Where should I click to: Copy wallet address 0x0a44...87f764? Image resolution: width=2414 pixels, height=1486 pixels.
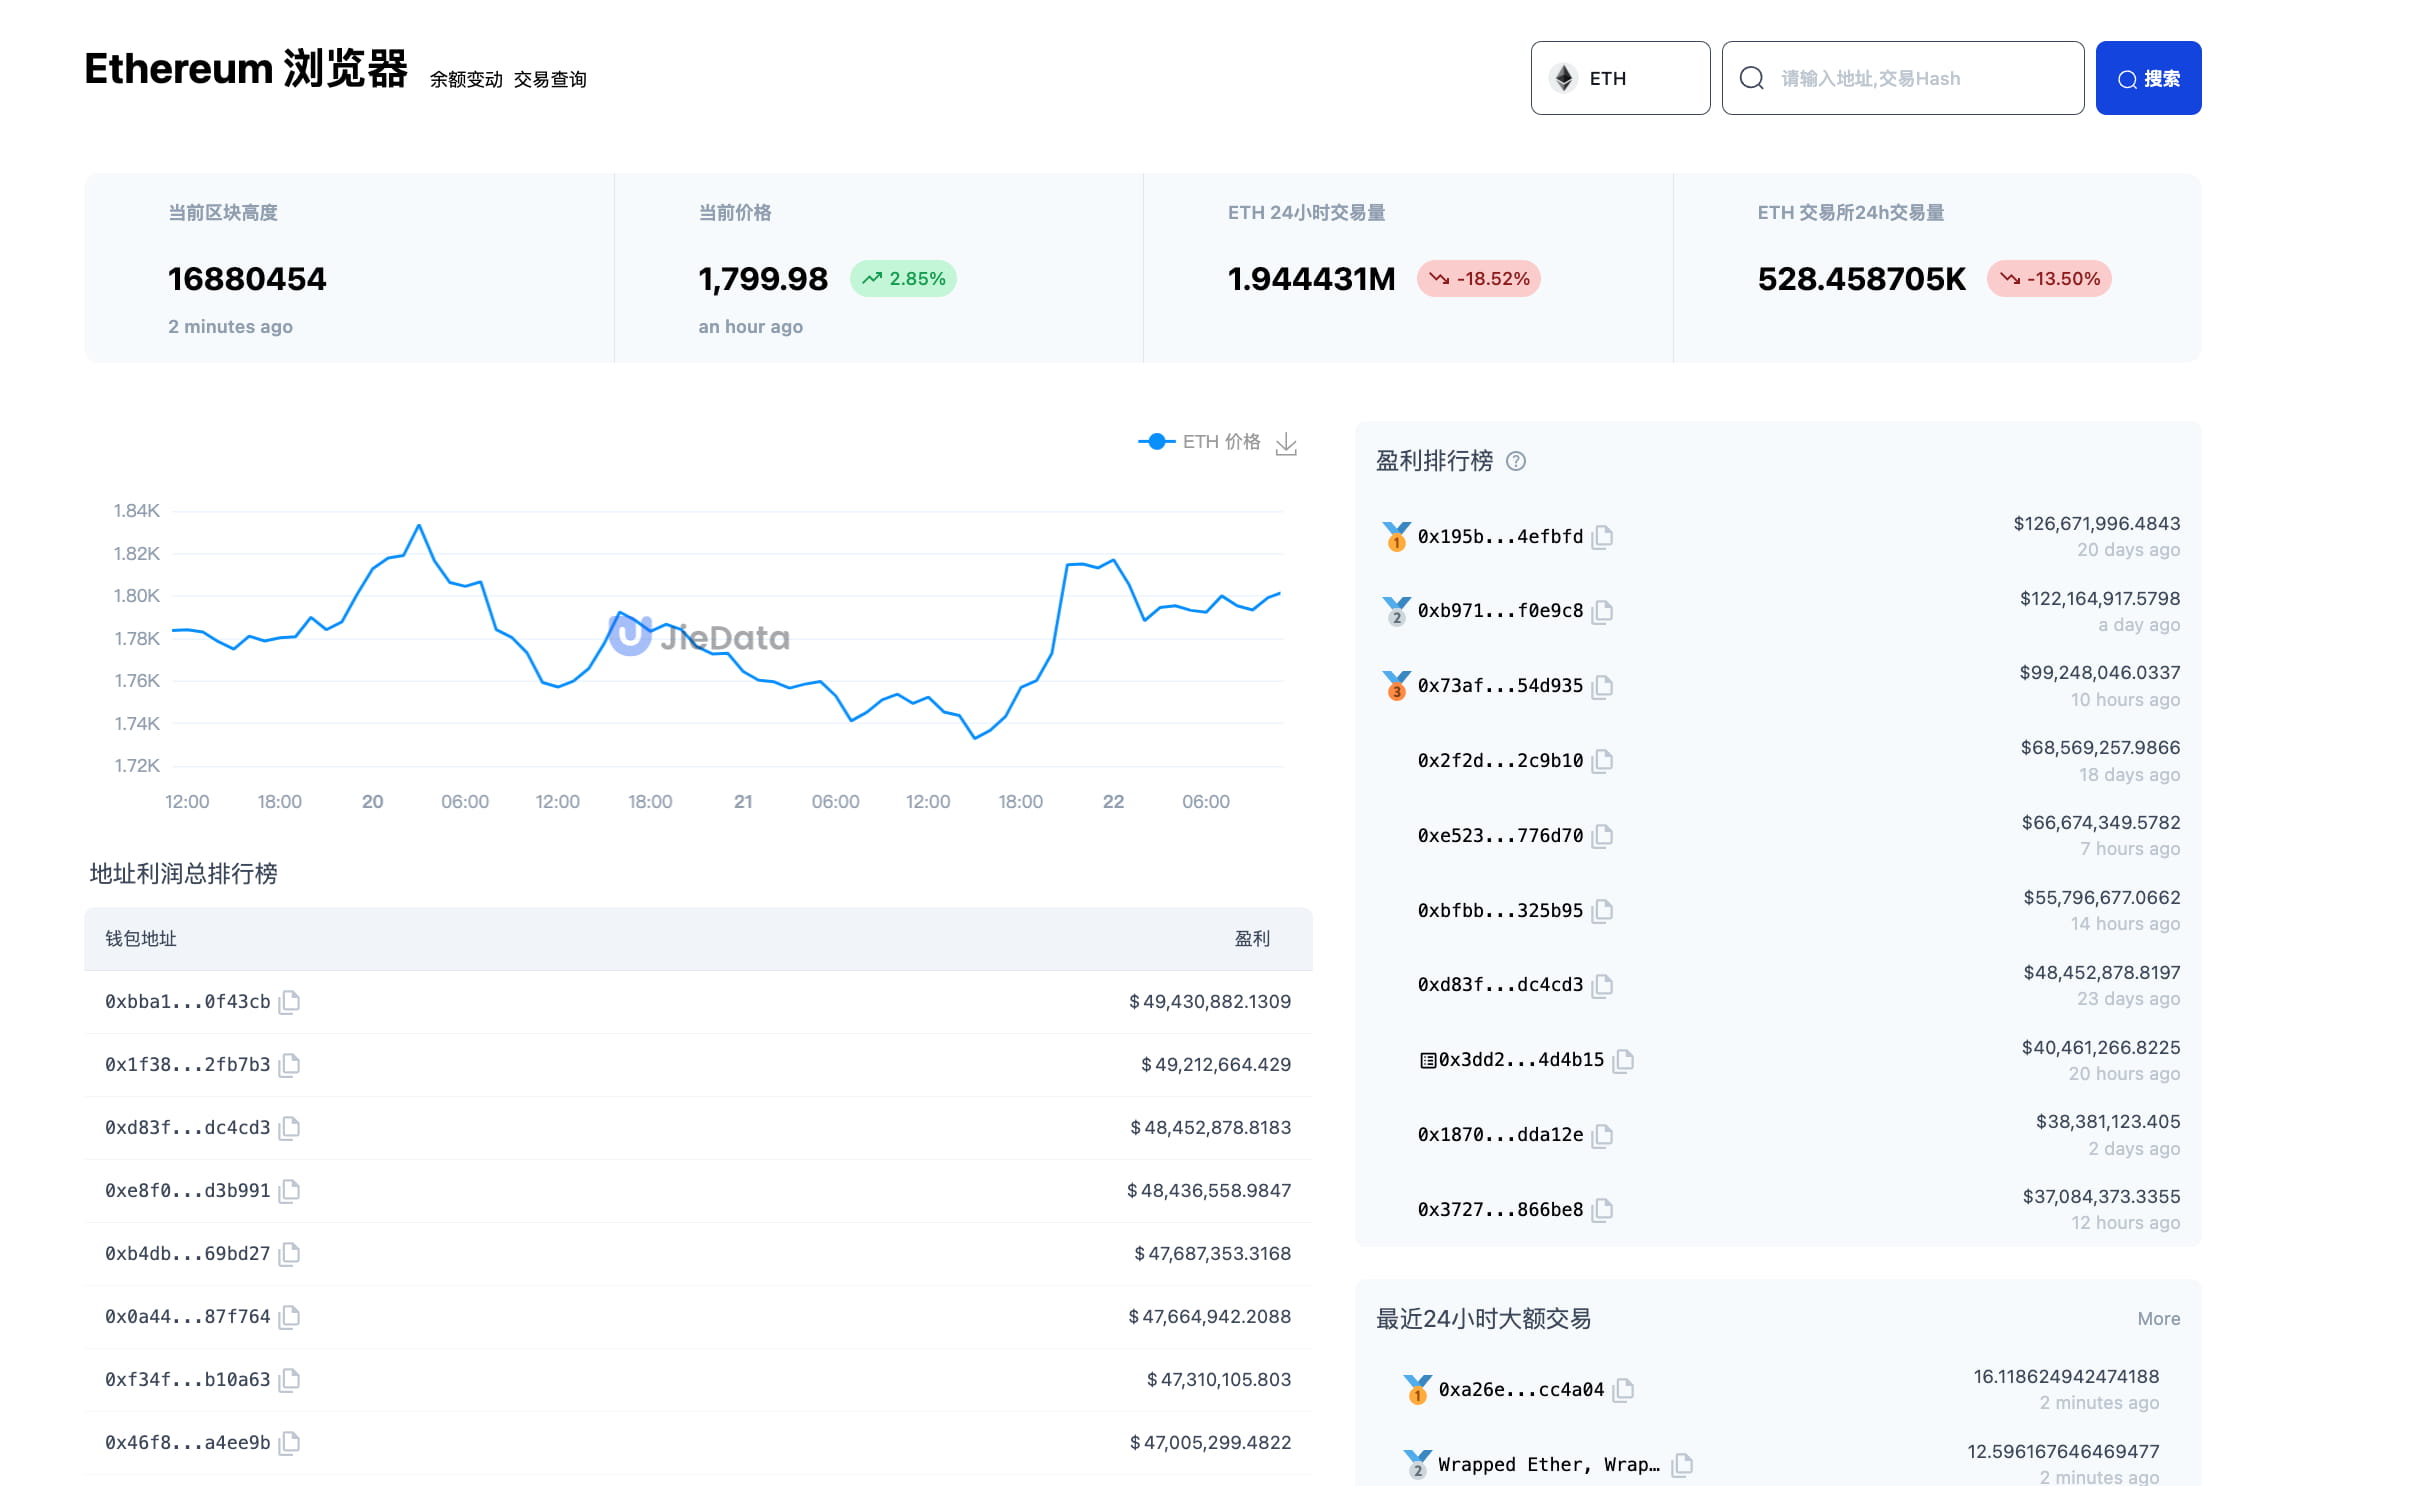tap(289, 1317)
